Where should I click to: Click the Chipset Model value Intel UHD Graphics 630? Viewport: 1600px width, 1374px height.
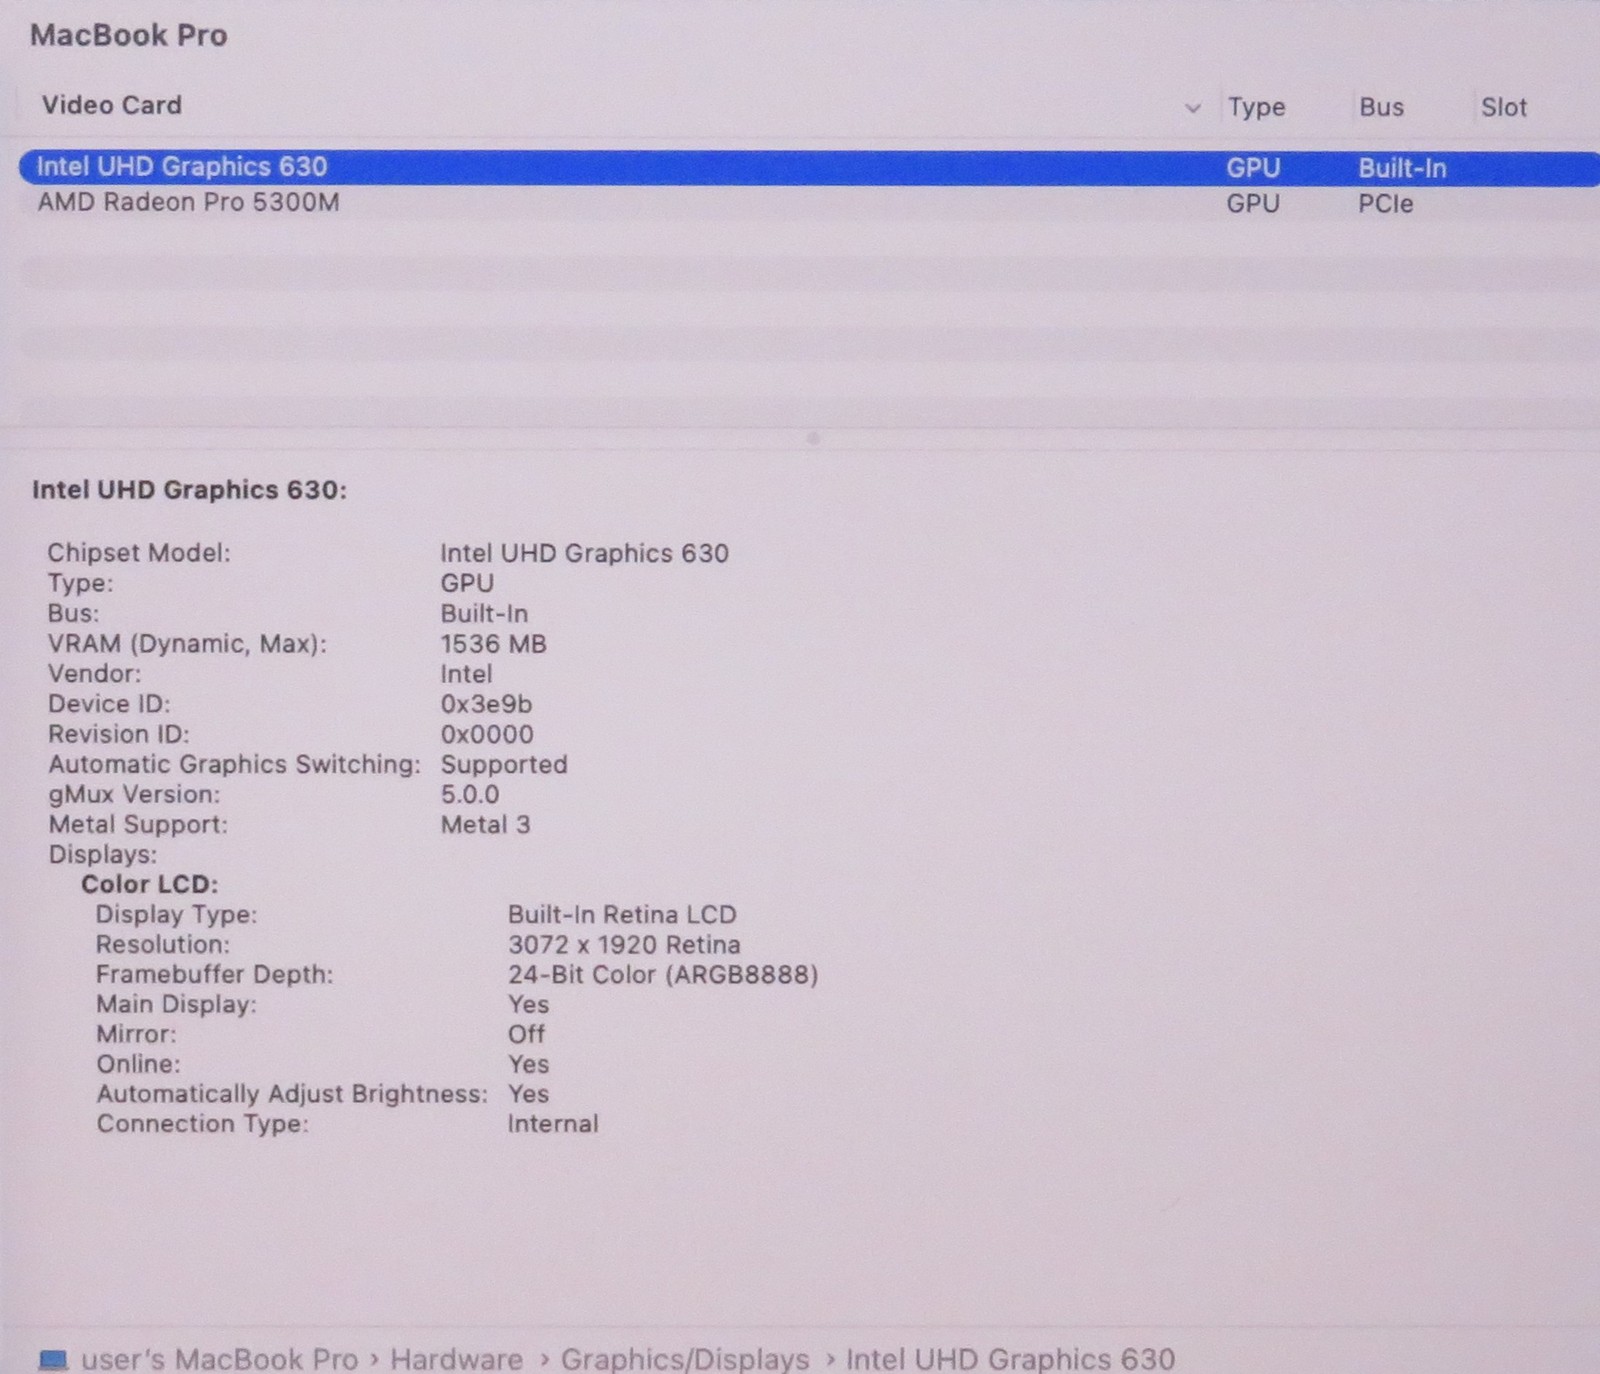pos(584,553)
